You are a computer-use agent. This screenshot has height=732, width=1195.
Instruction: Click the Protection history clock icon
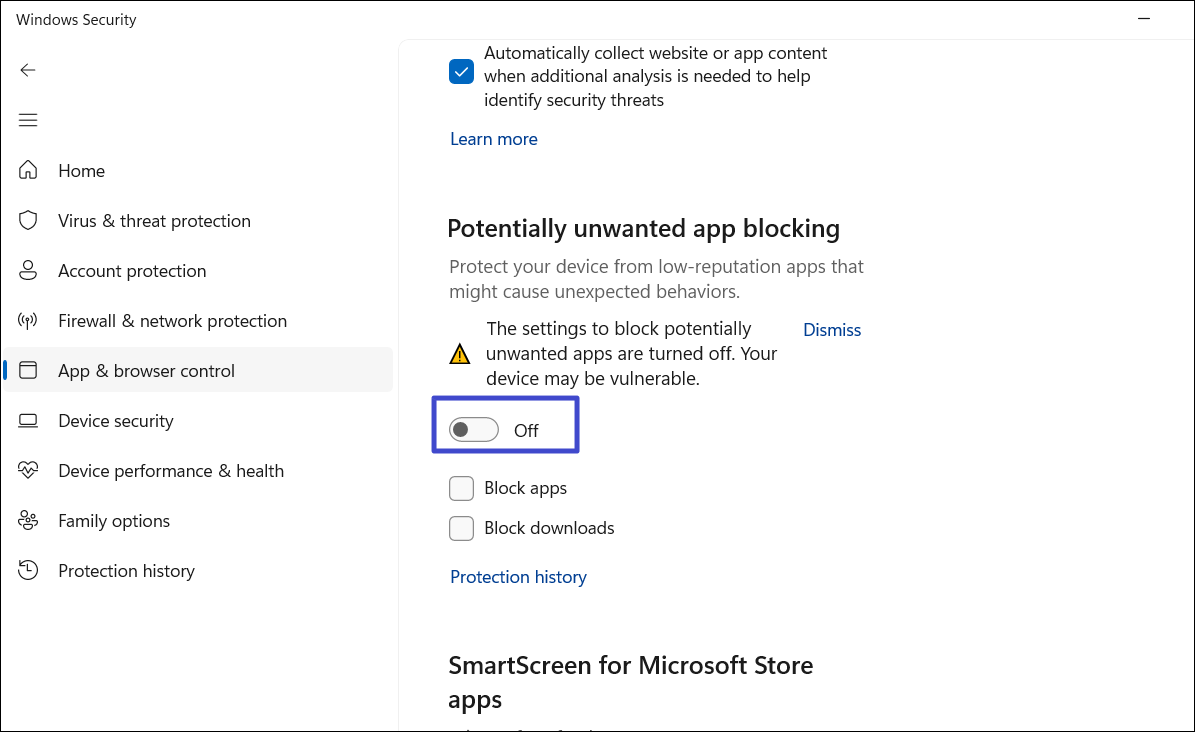(28, 571)
